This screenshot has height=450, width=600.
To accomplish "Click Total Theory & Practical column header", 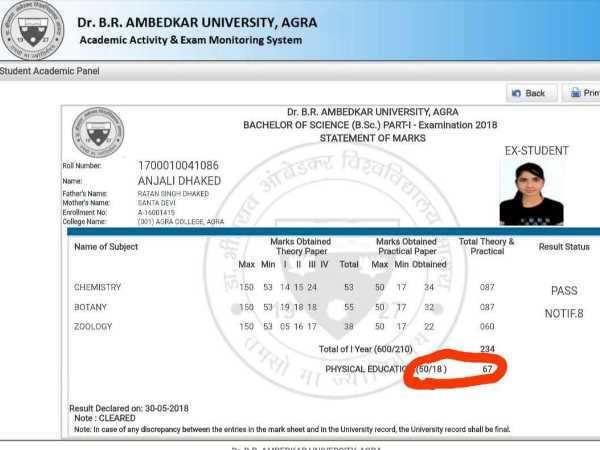I will (486, 246).
